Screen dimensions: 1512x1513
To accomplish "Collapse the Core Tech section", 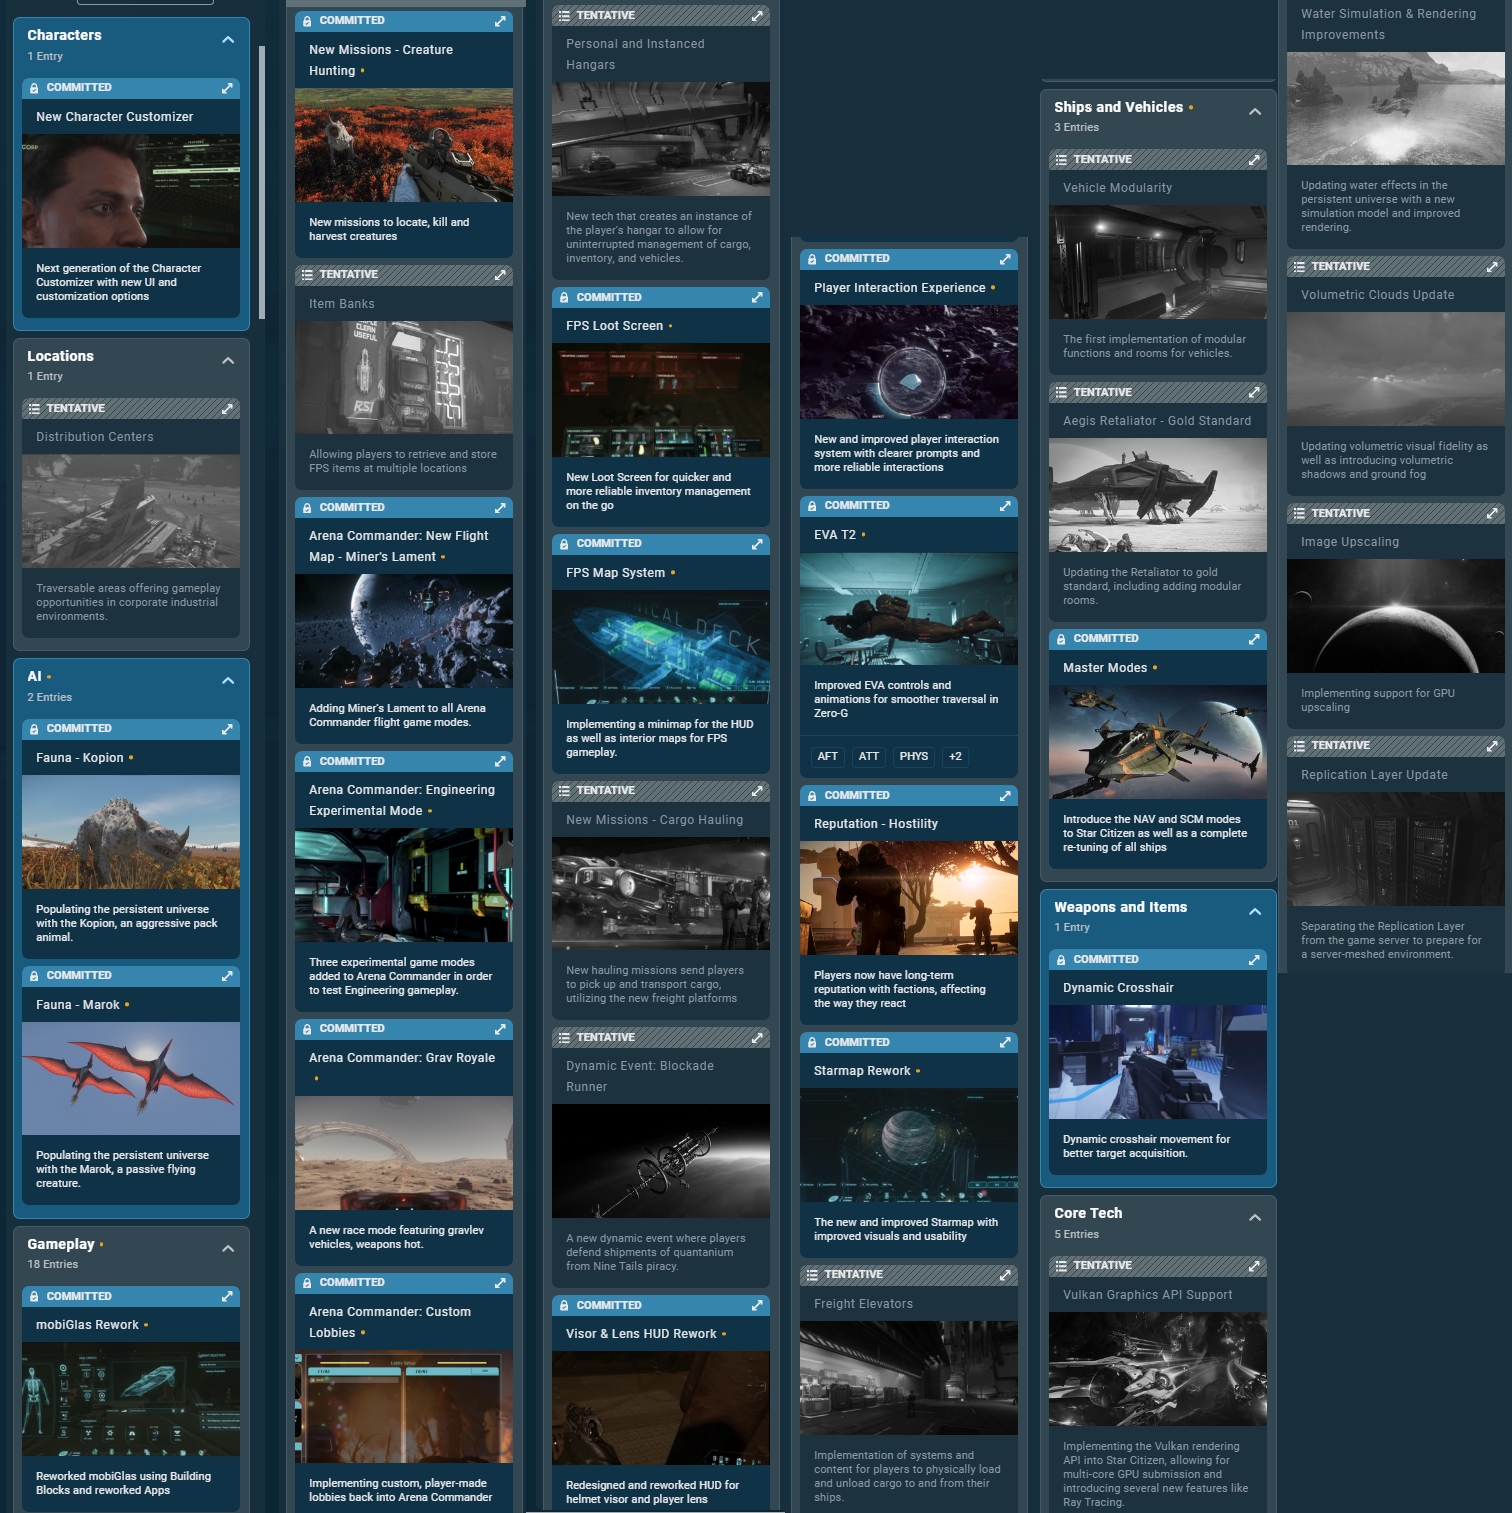I will [x=1255, y=1218].
